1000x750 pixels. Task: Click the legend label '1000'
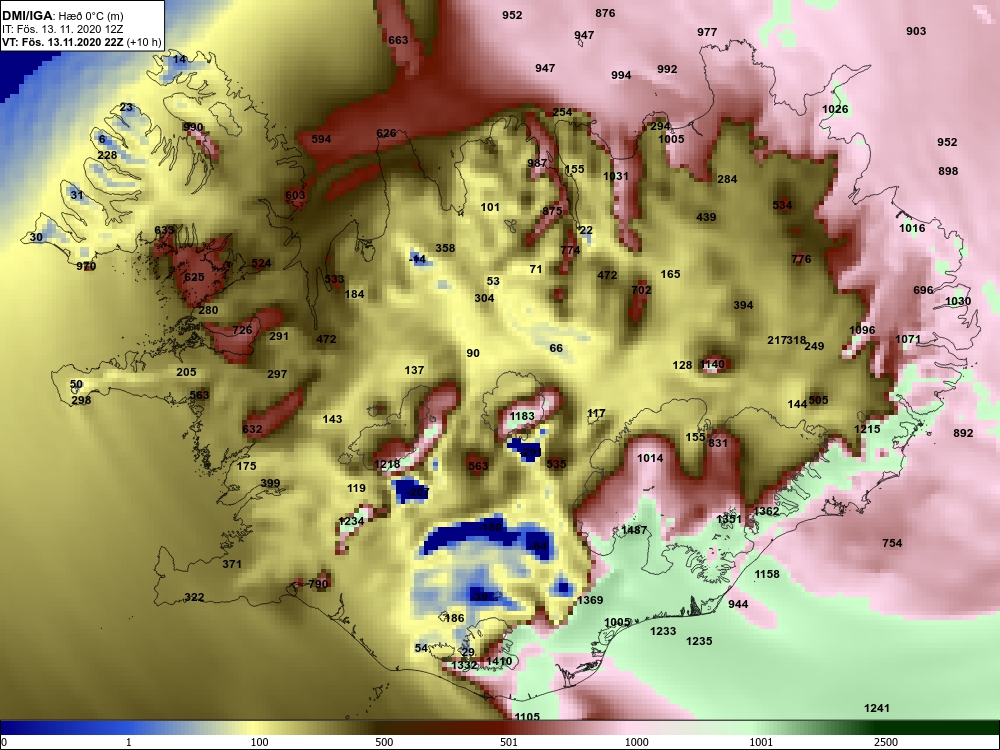pos(636,742)
